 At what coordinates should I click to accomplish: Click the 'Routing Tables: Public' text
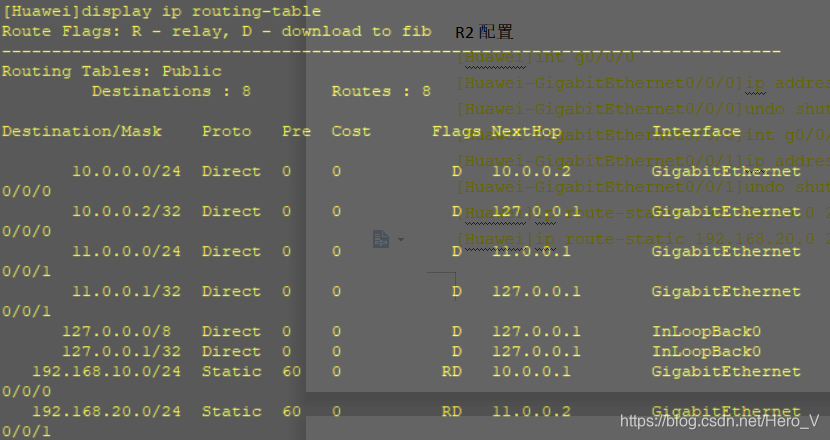coord(112,71)
